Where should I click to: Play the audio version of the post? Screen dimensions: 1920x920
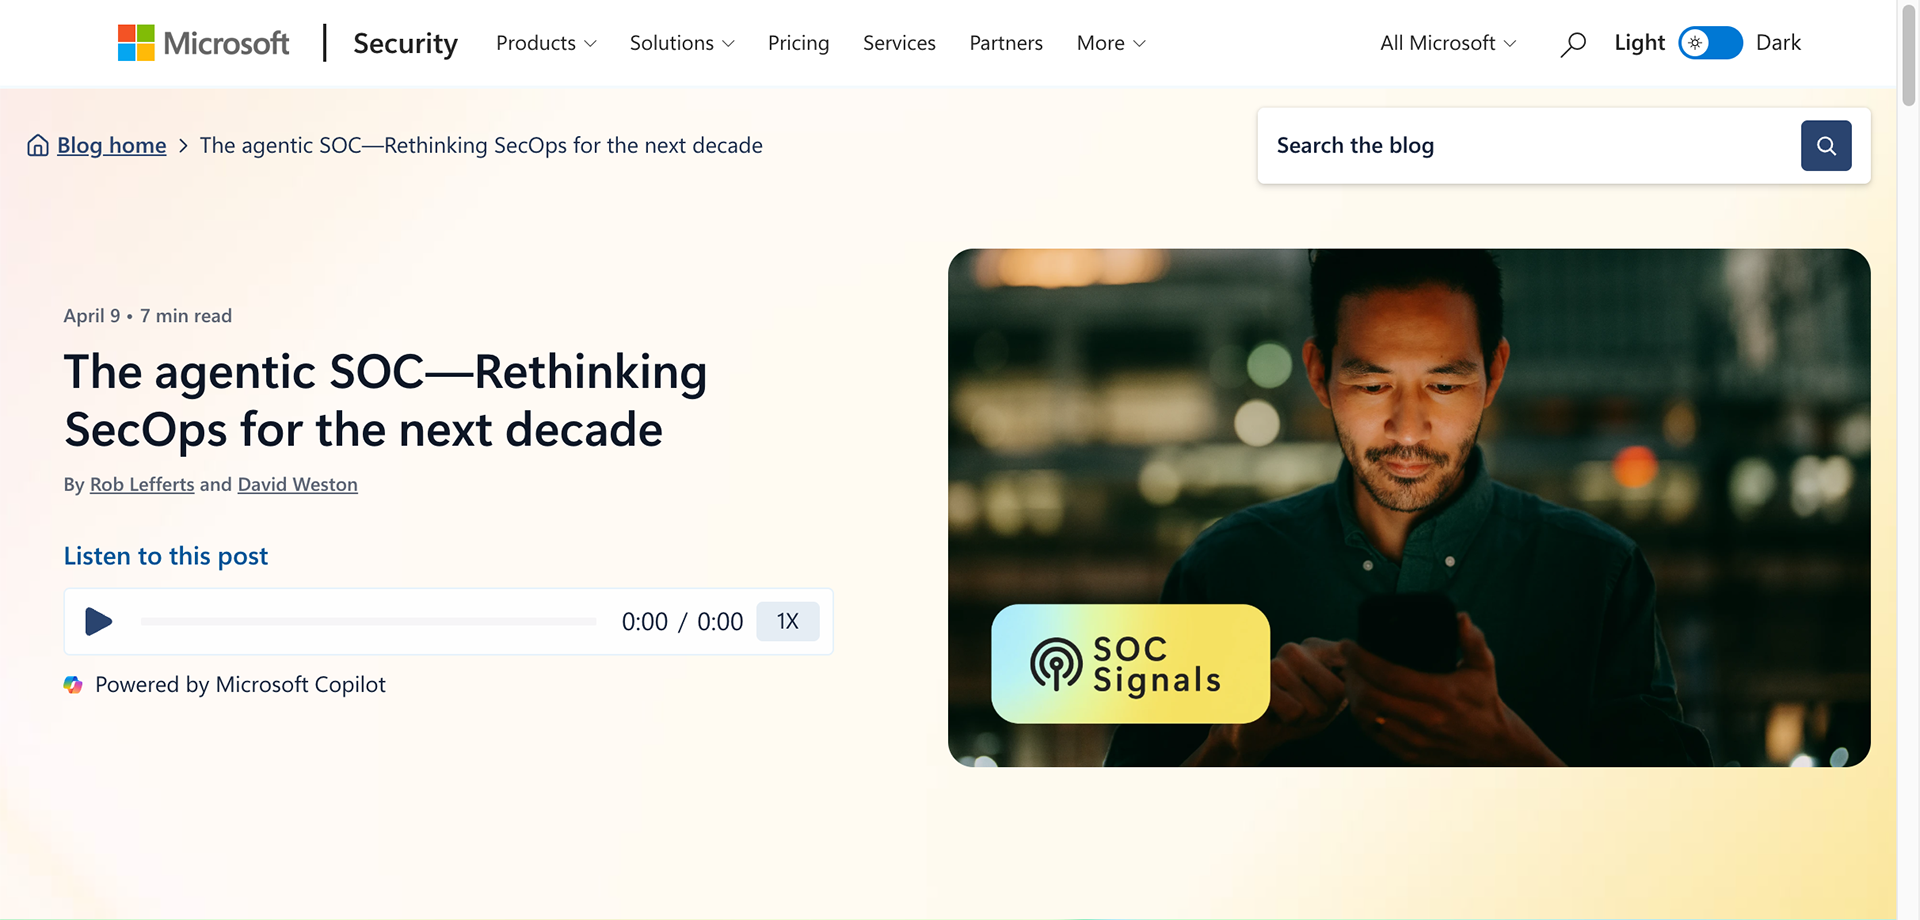point(98,622)
